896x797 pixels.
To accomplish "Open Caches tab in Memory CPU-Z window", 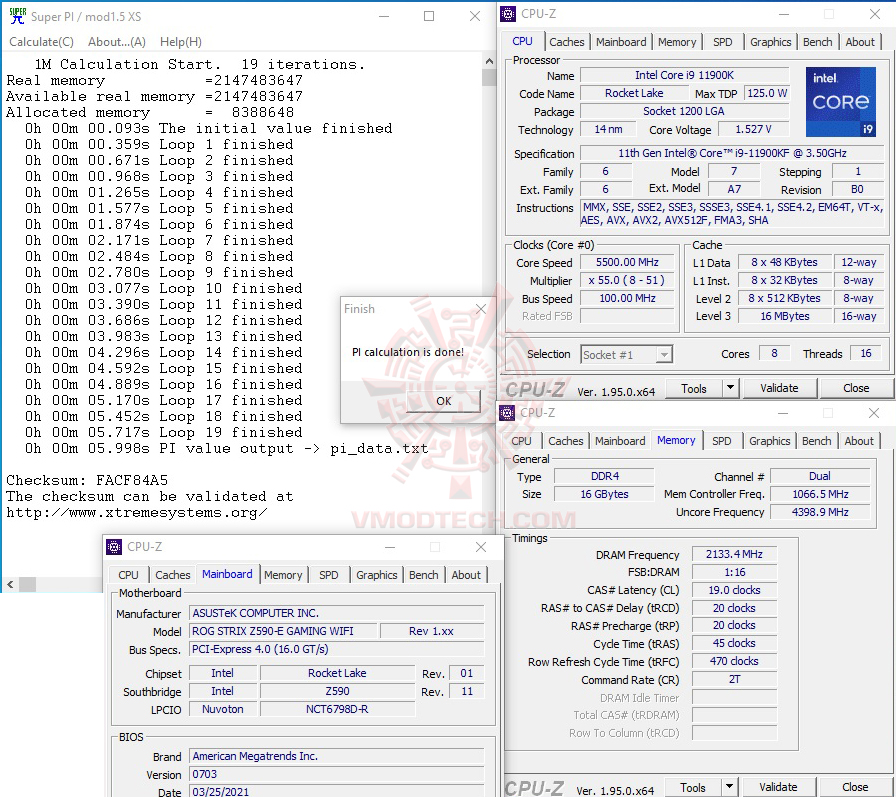I will [x=565, y=440].
